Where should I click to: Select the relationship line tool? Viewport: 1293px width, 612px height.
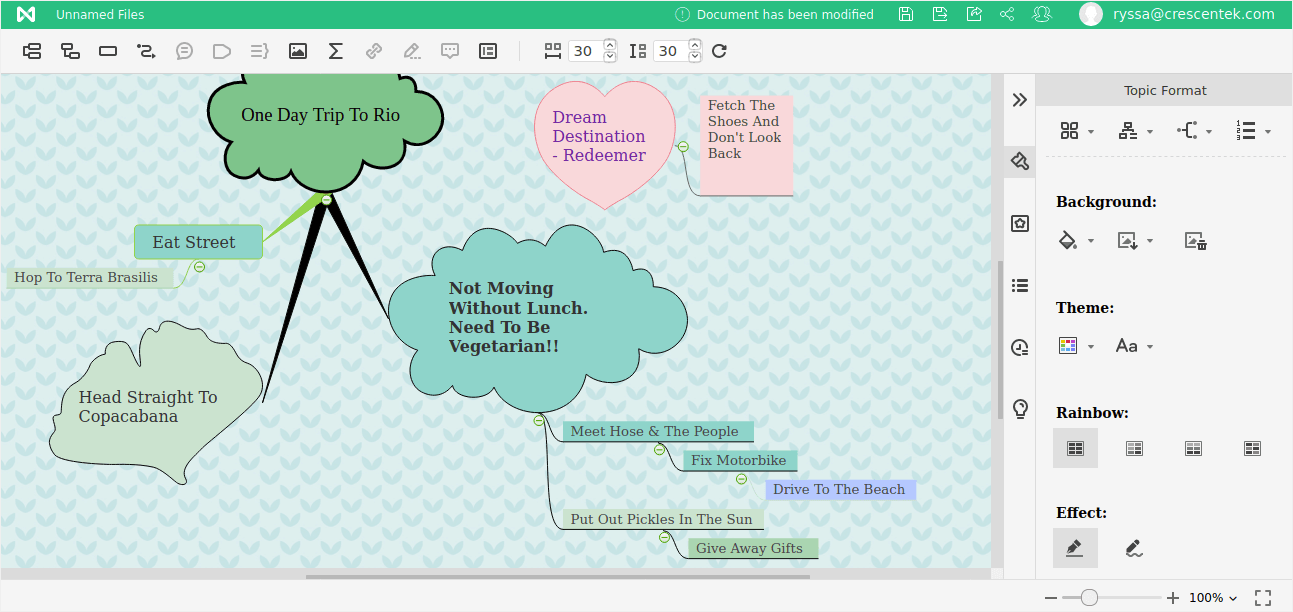coord(146,51)
